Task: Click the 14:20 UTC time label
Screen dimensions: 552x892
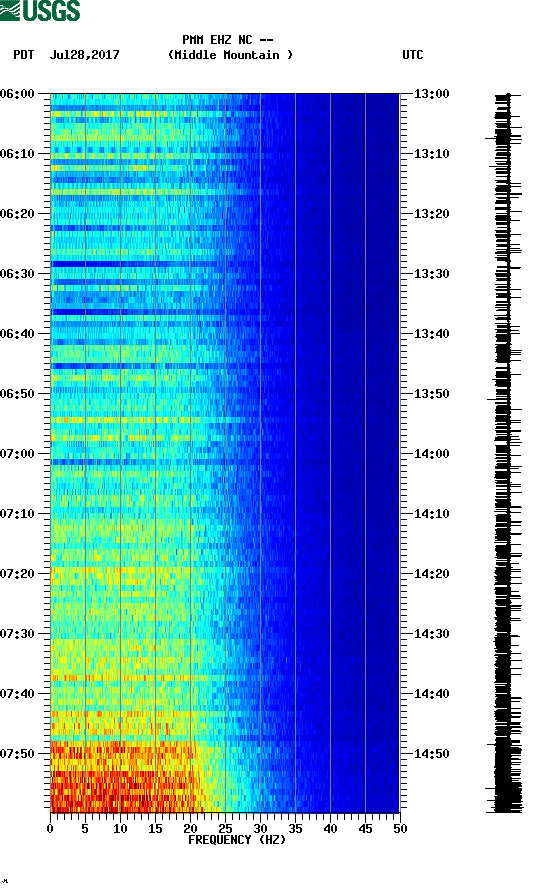Action: [x=431, y=574]
